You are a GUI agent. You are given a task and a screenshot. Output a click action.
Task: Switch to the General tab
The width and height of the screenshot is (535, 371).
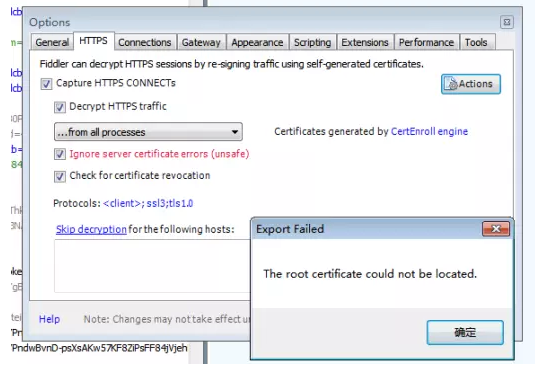(52, 42)
